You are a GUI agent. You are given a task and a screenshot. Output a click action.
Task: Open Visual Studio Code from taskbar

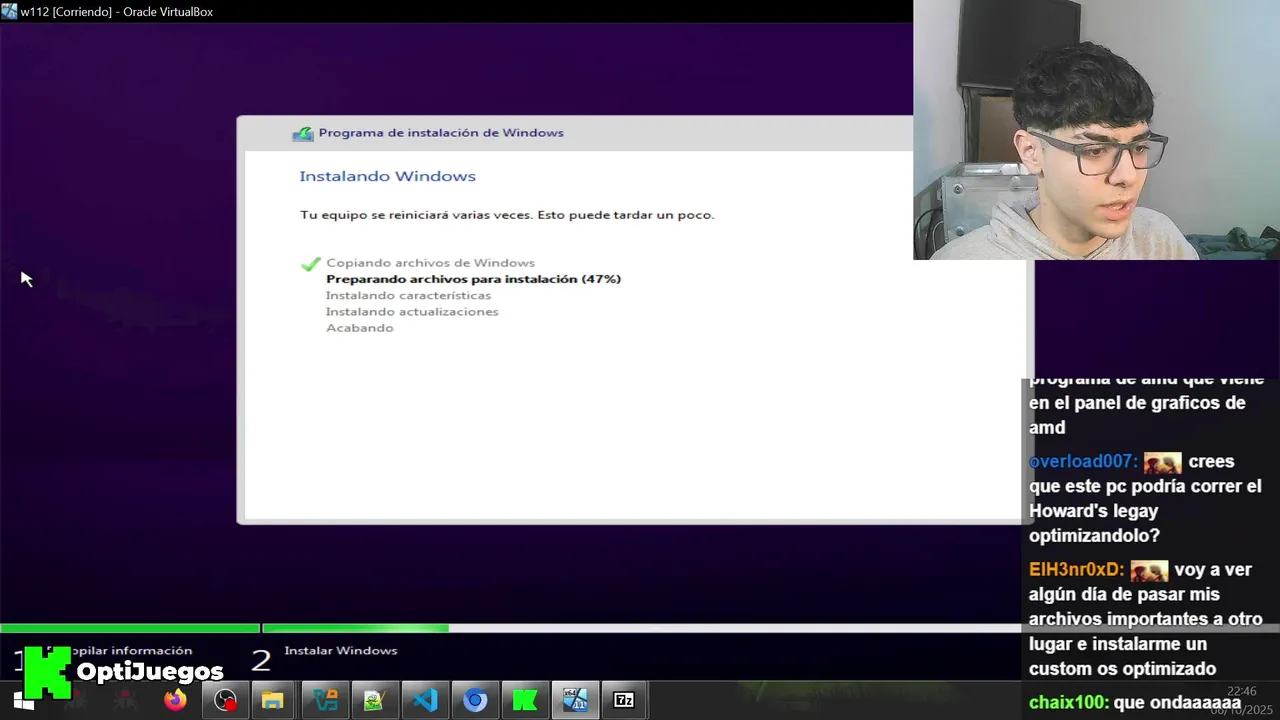425,700
